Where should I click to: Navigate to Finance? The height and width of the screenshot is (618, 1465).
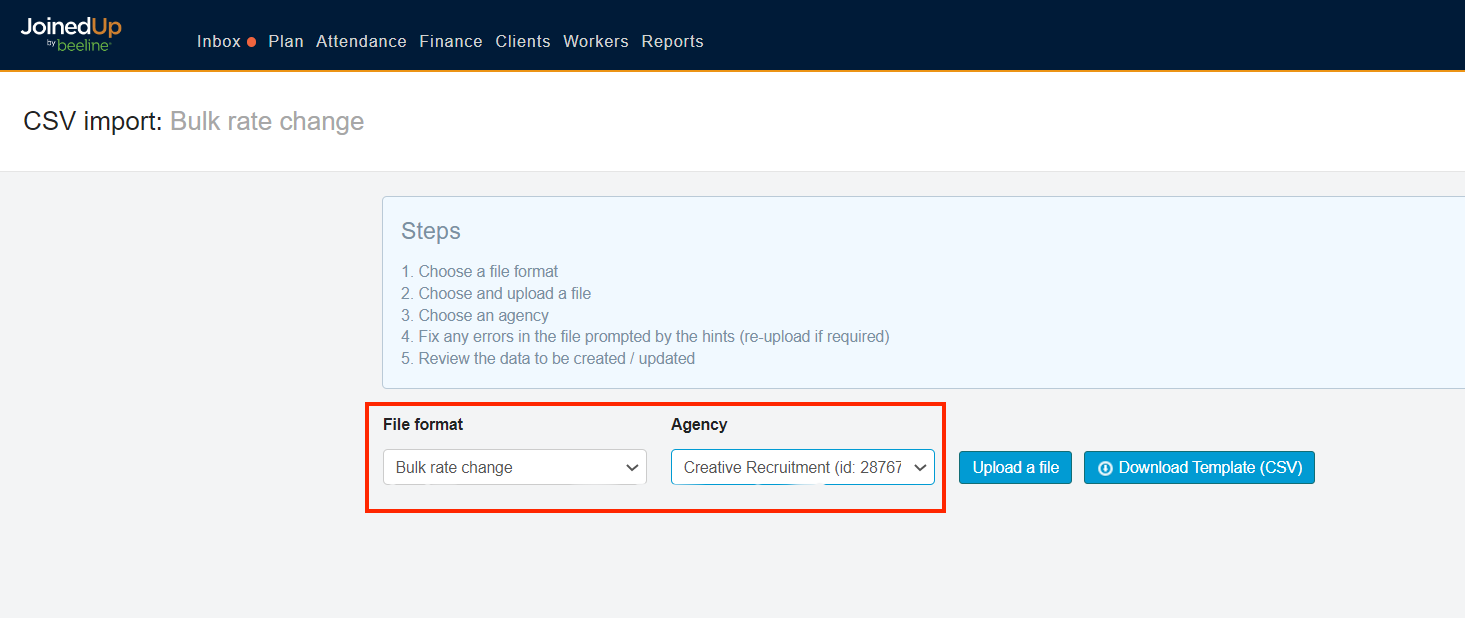pos(451,42)
